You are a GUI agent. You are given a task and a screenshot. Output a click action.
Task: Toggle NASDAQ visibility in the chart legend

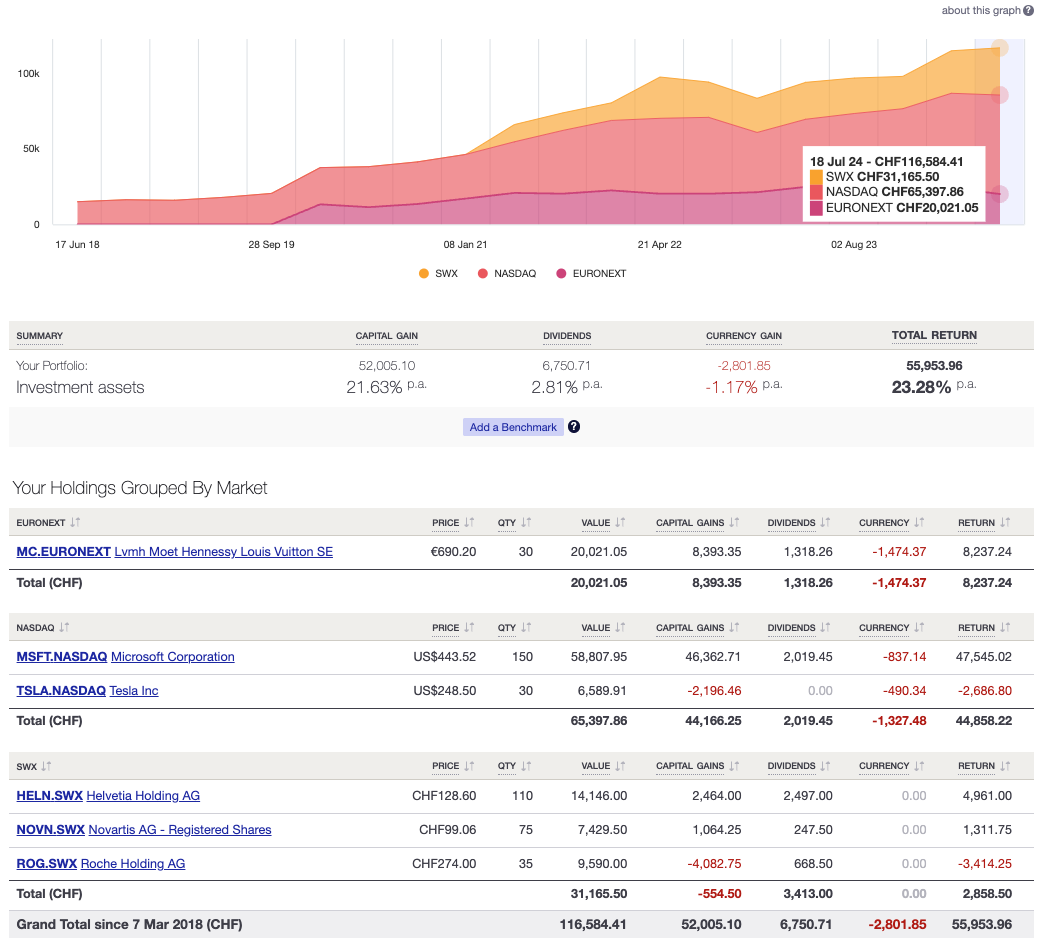pos(485,273)
